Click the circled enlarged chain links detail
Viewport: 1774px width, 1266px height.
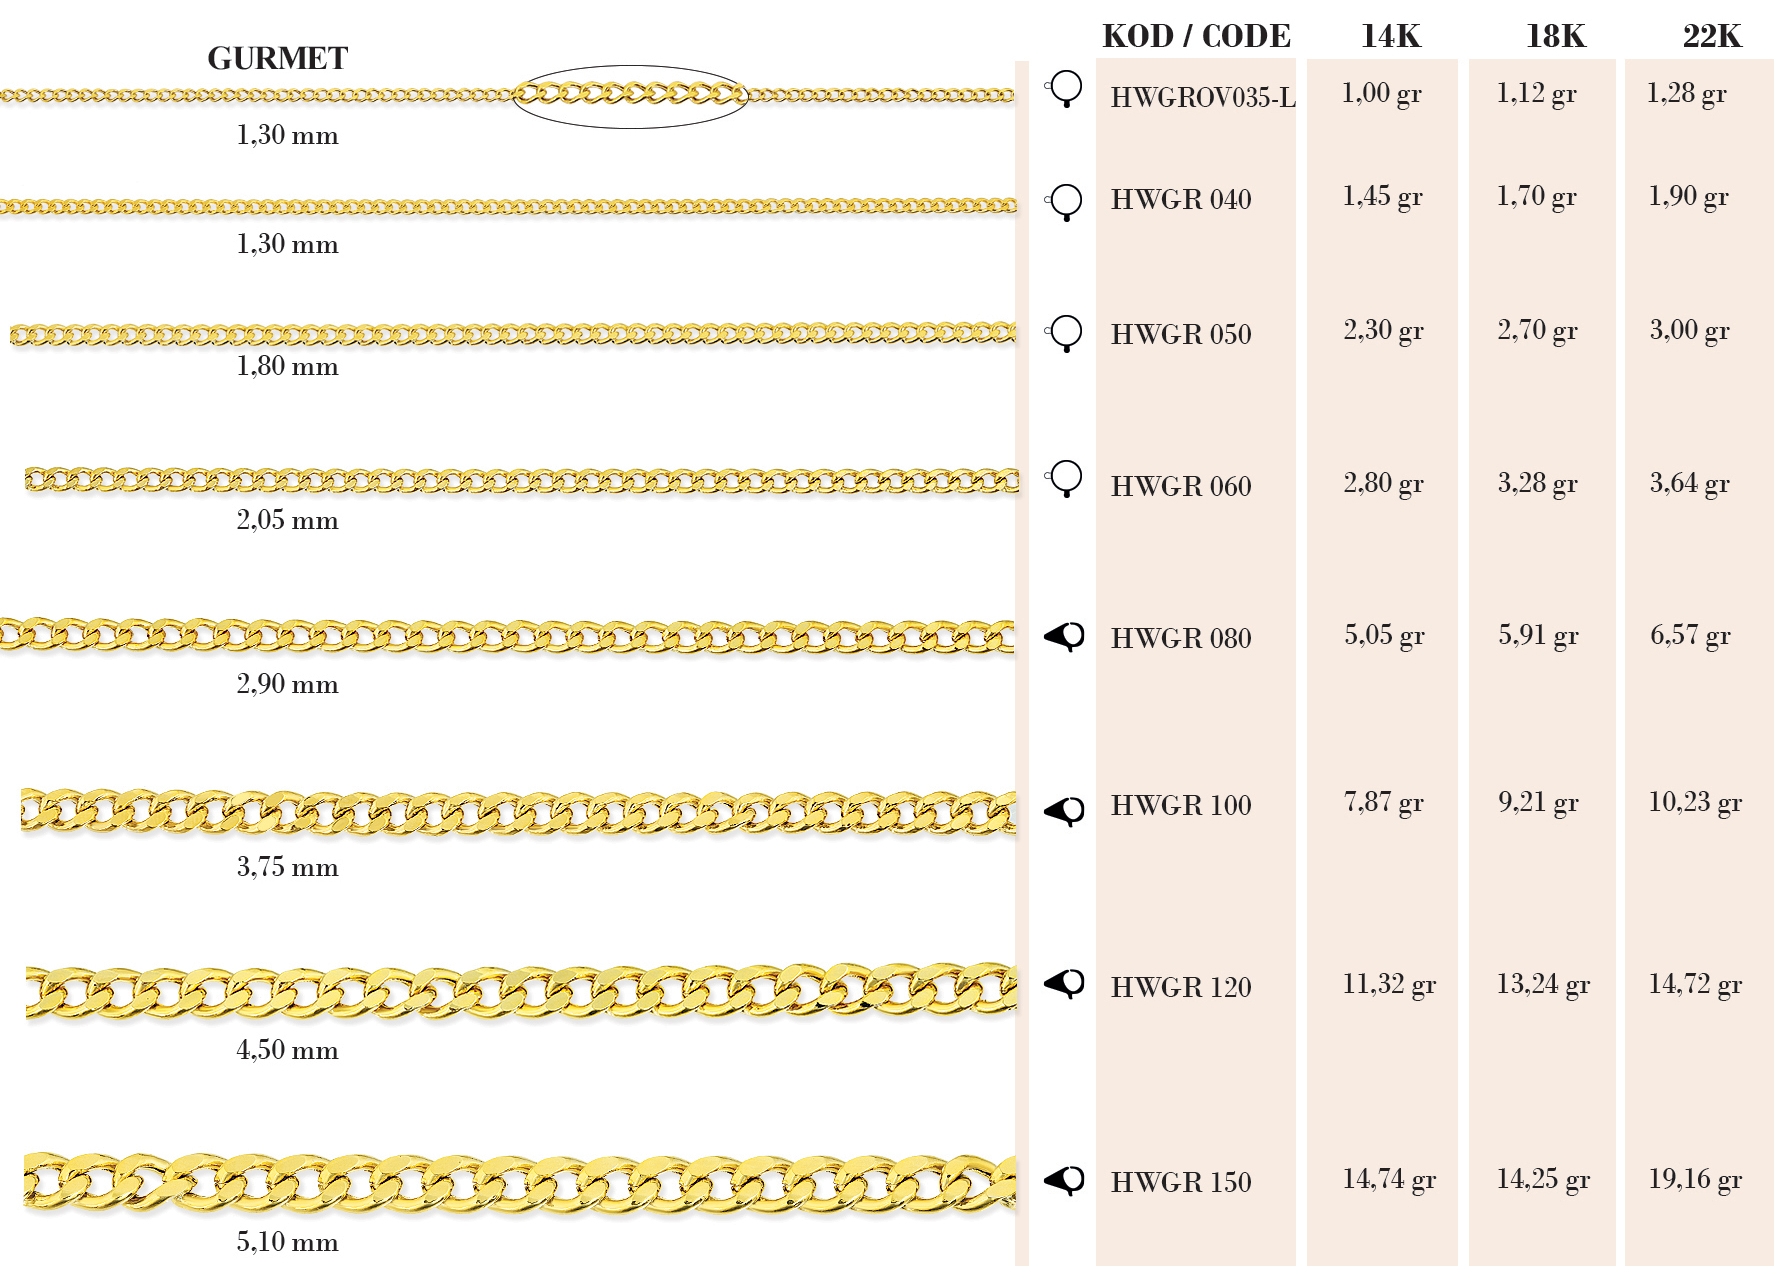pos(630,95)
